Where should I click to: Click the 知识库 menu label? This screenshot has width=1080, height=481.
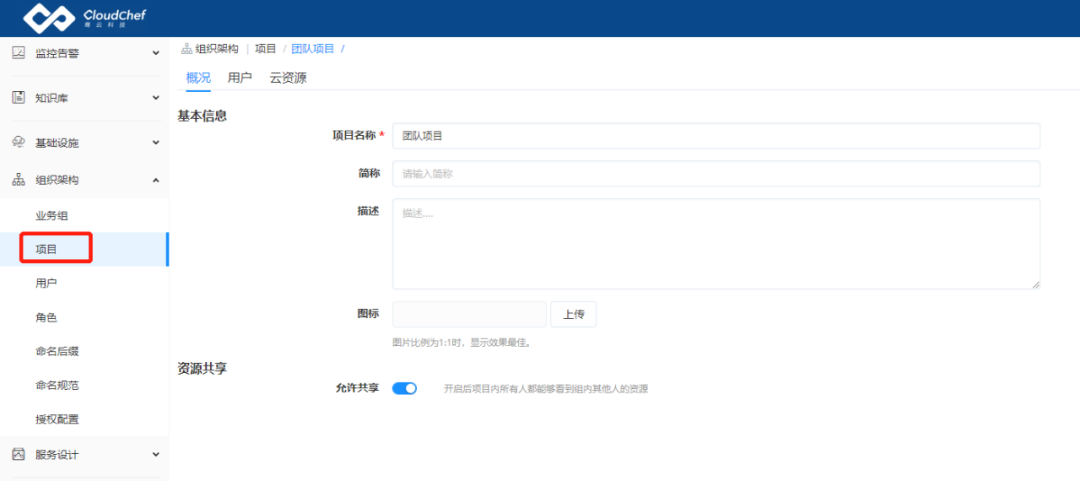pyautogui.click(x=52, y=98)
